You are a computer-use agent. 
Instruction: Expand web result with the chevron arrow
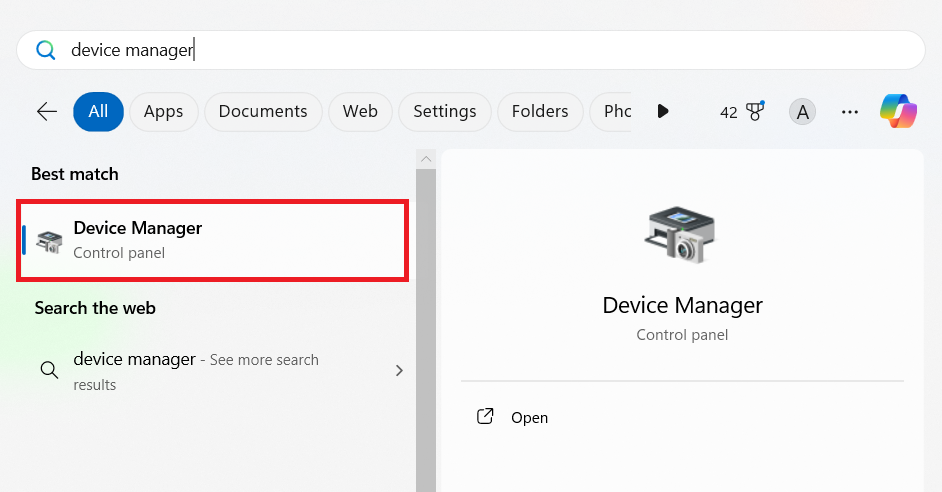point(399,371)
